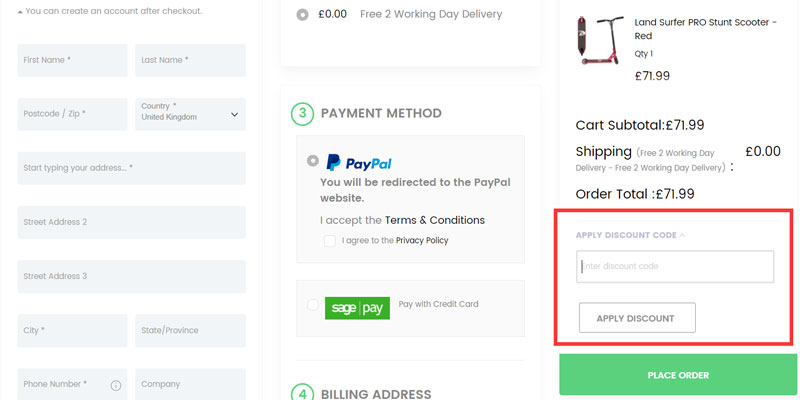
Task: Click the address search field
Action: tap(131, 168)
